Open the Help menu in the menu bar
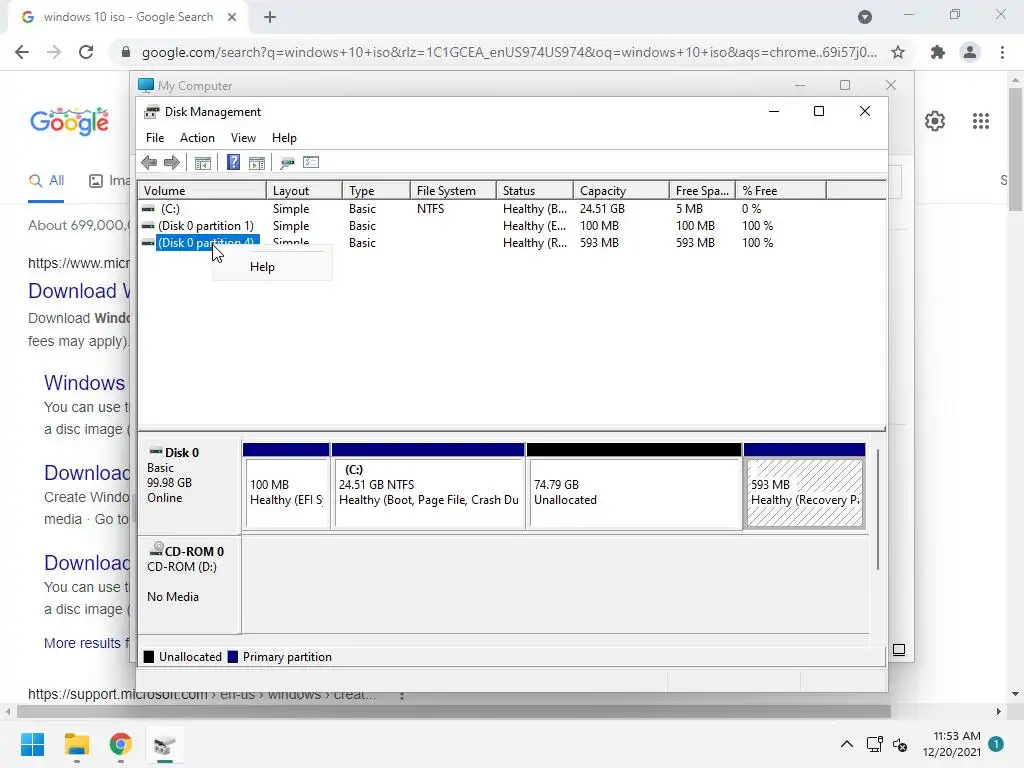 point(284,138)
